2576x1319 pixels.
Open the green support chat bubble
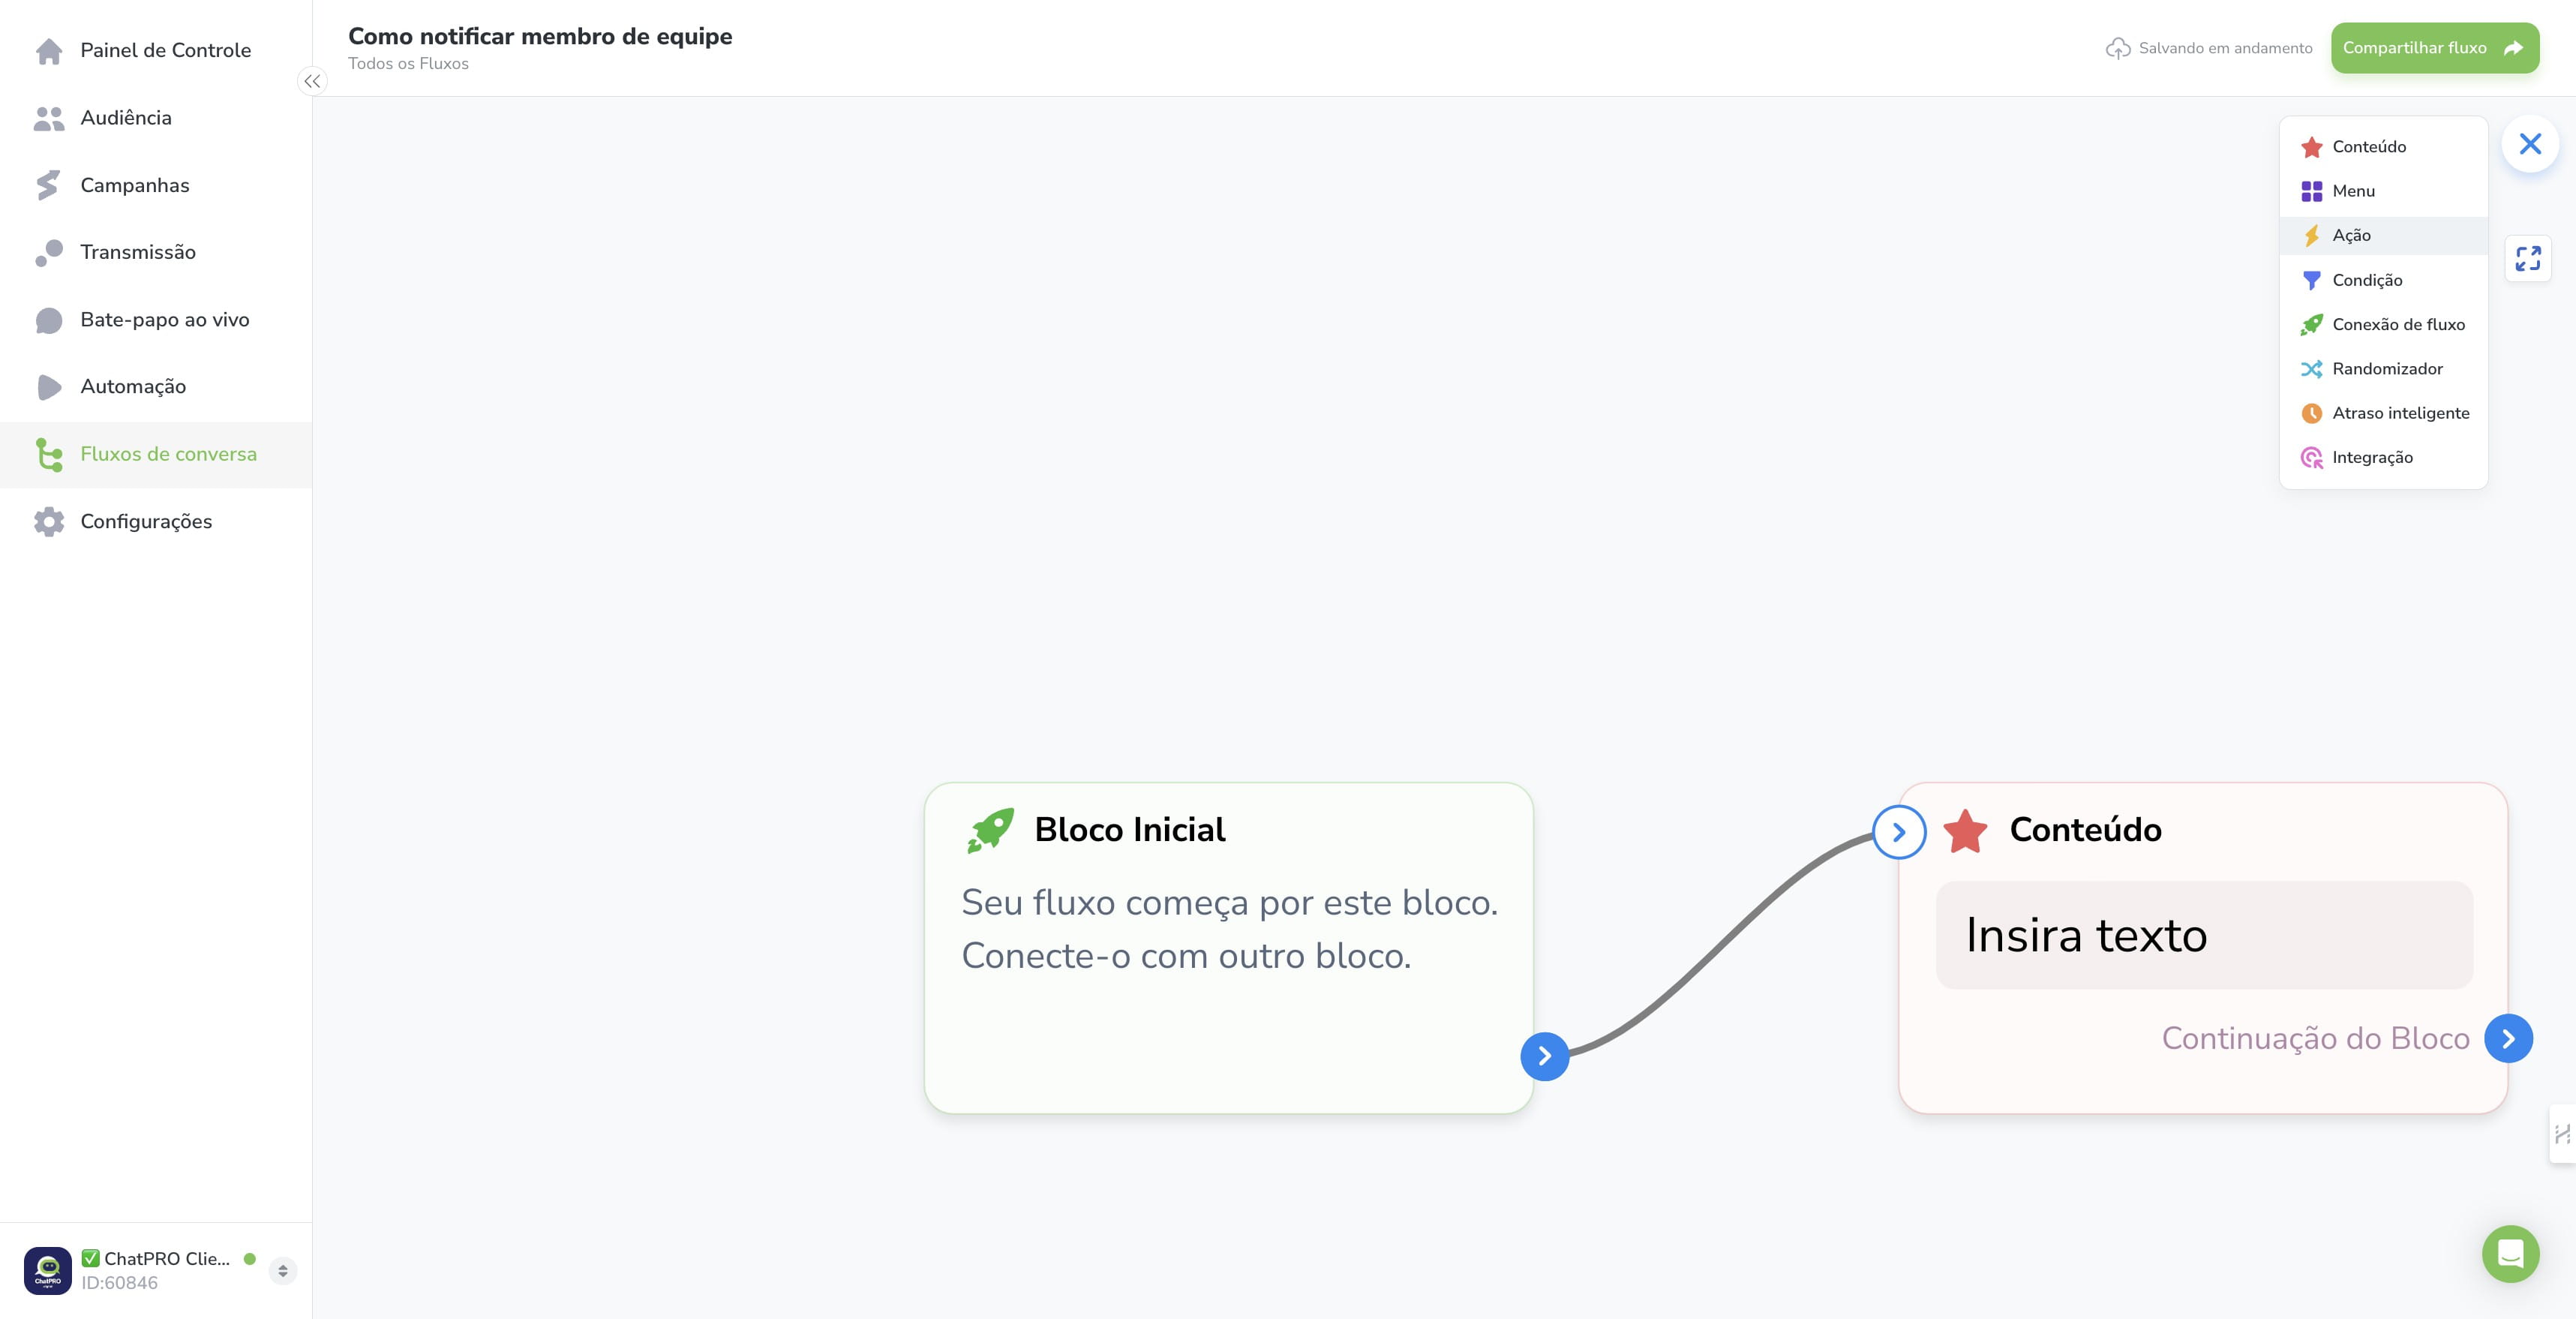pos(2510,1254)
